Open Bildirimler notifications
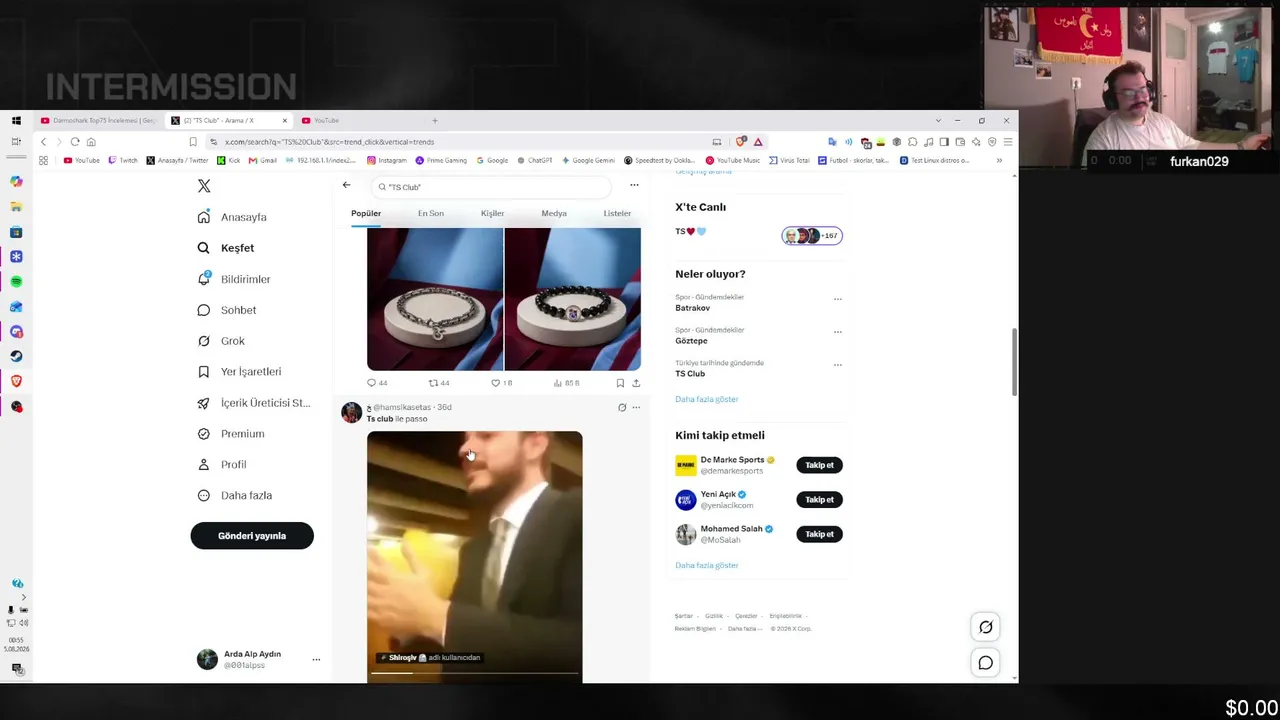 [x=234, y=279]
